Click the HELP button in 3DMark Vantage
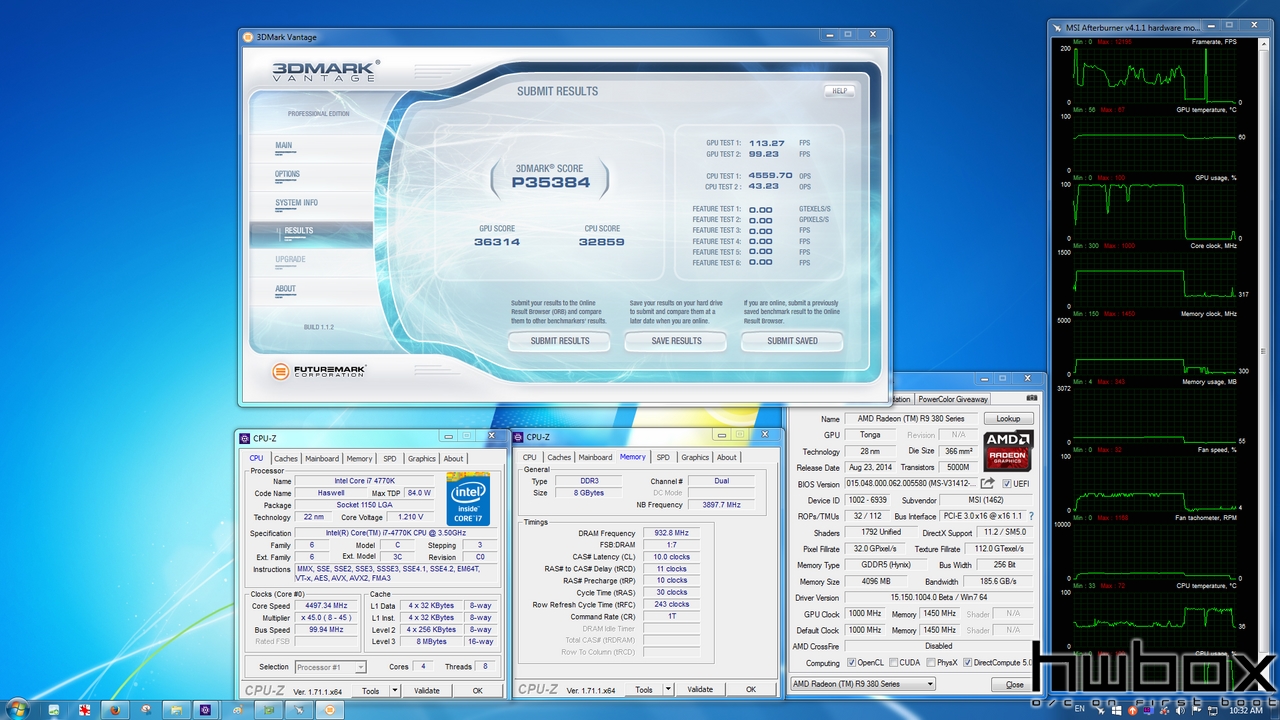 [x=839, y=91]
